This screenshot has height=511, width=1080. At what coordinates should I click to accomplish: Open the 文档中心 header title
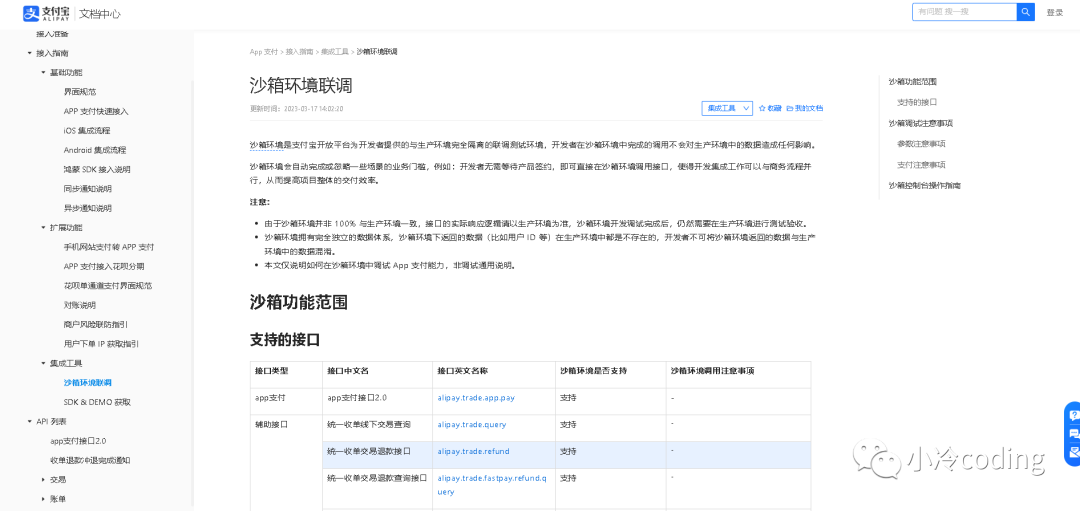point(101,13)
